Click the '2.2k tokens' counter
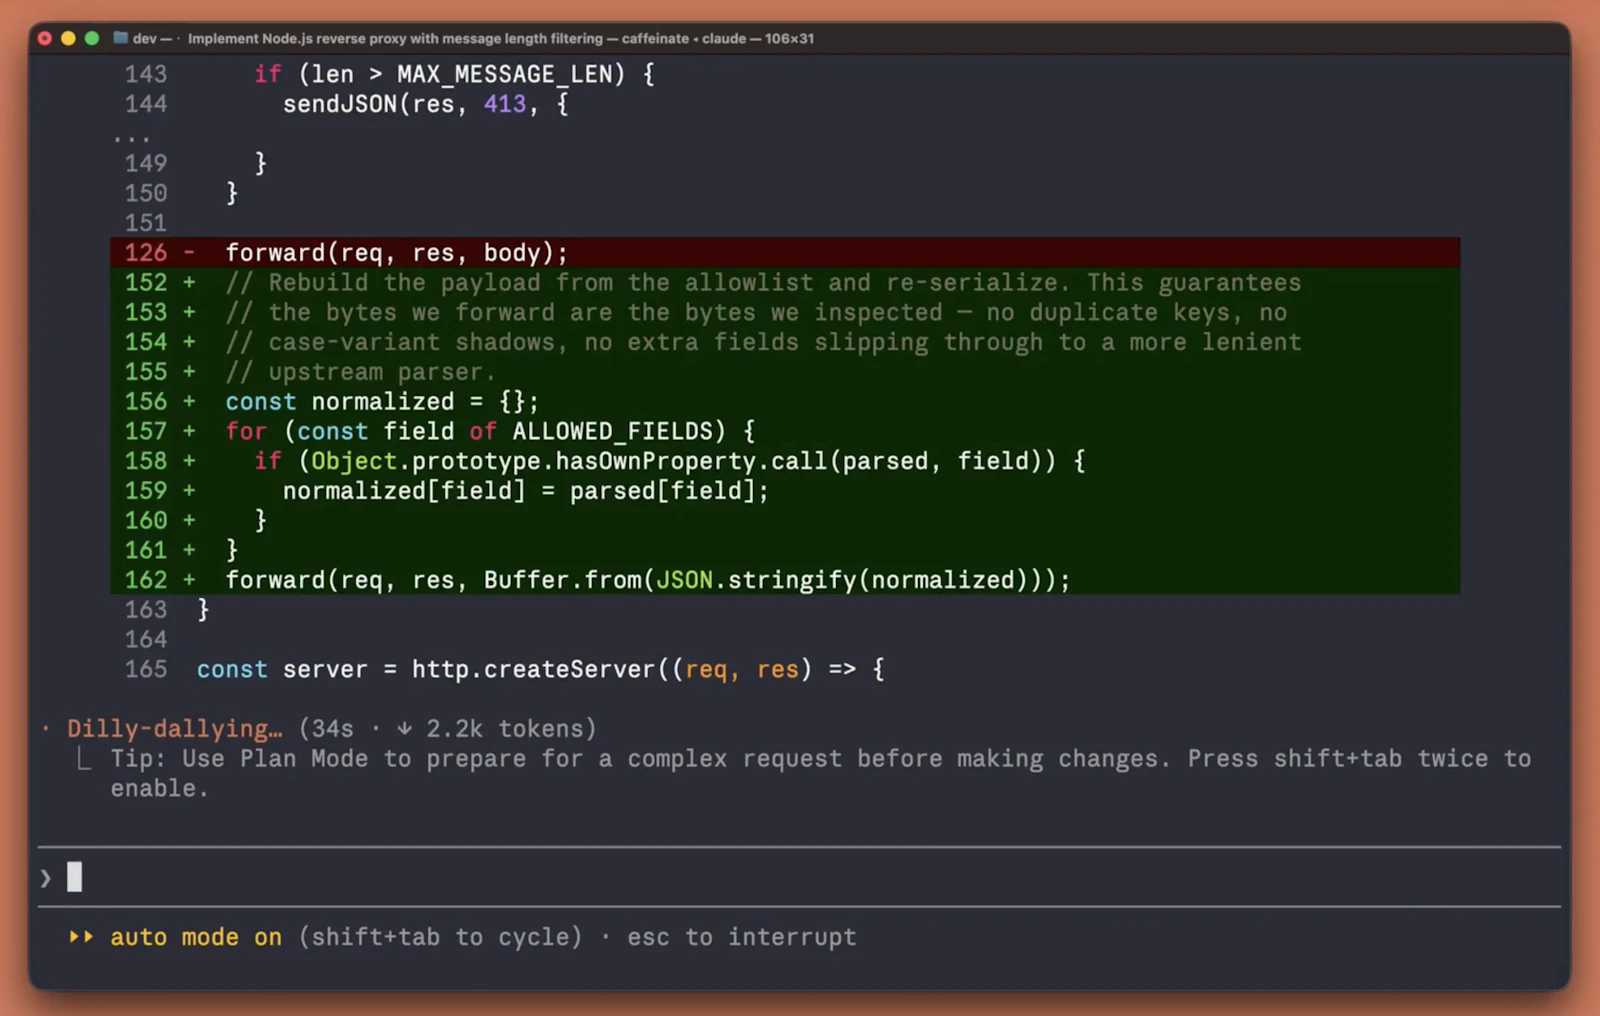Viewport: 1600px width, 1016px height. point(510,729)
